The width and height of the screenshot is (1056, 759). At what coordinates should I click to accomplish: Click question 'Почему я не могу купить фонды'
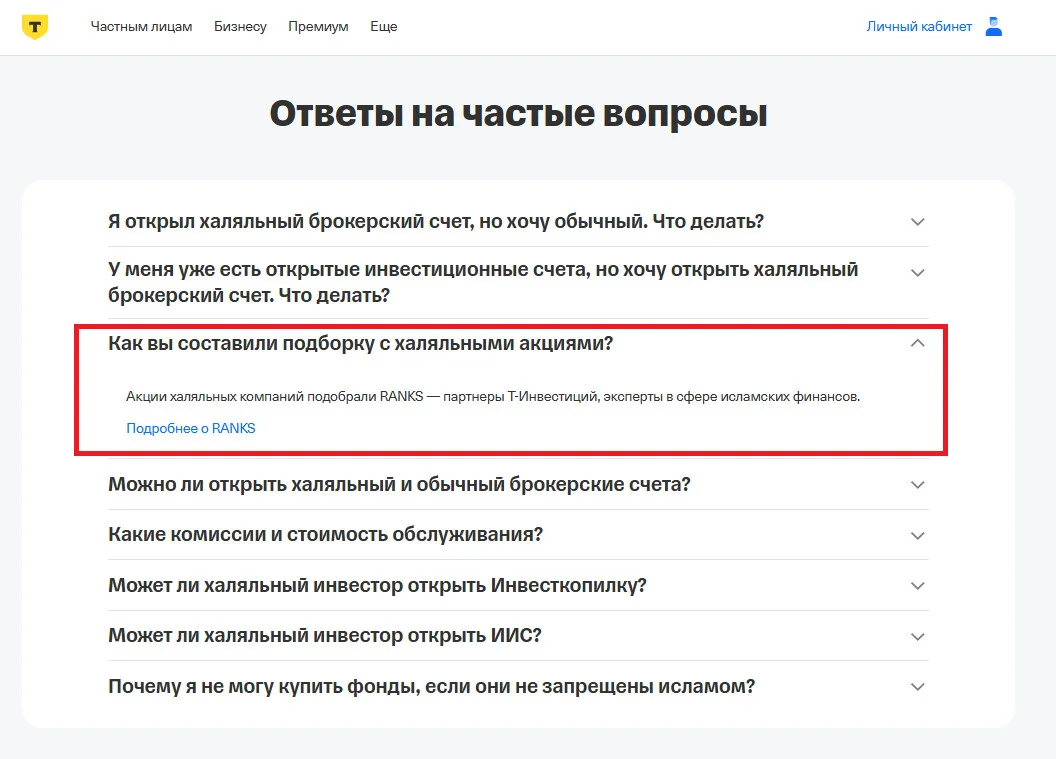pos(432,686)
